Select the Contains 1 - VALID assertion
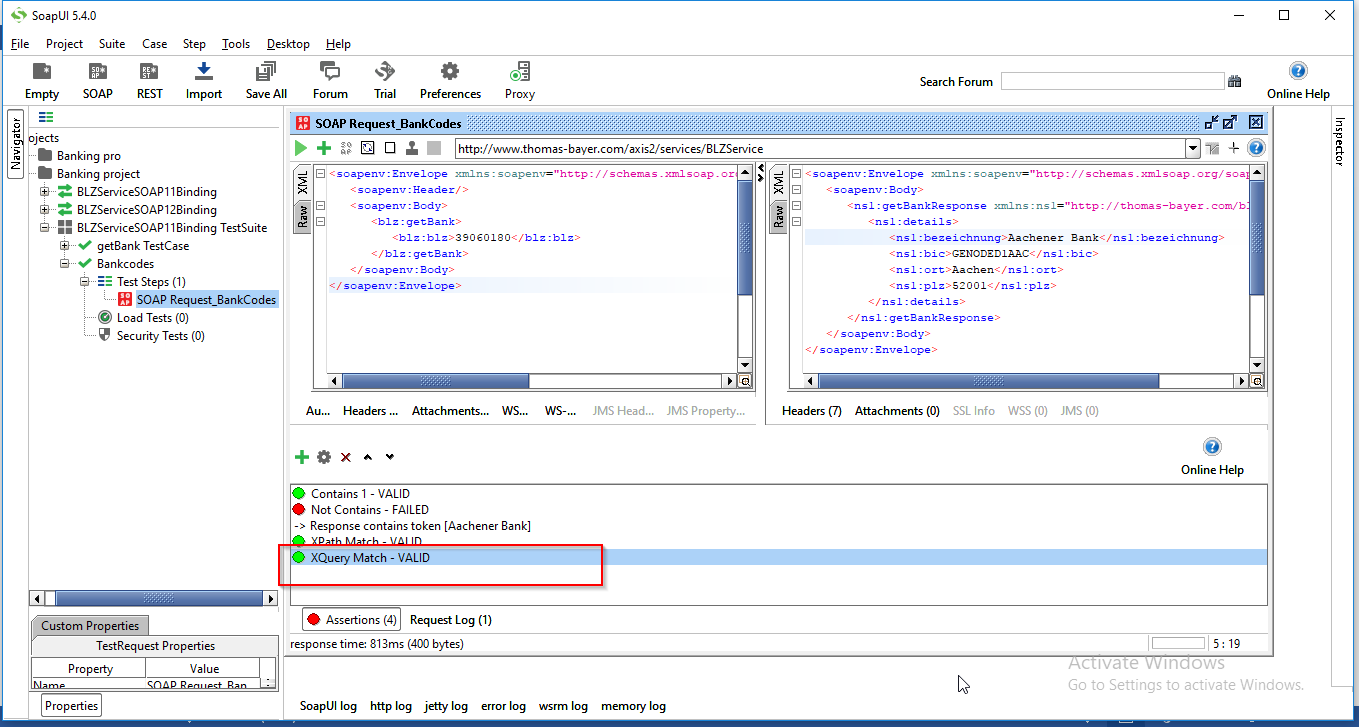This screenshot has height=727, width=1359. click(x=360, y=494)
